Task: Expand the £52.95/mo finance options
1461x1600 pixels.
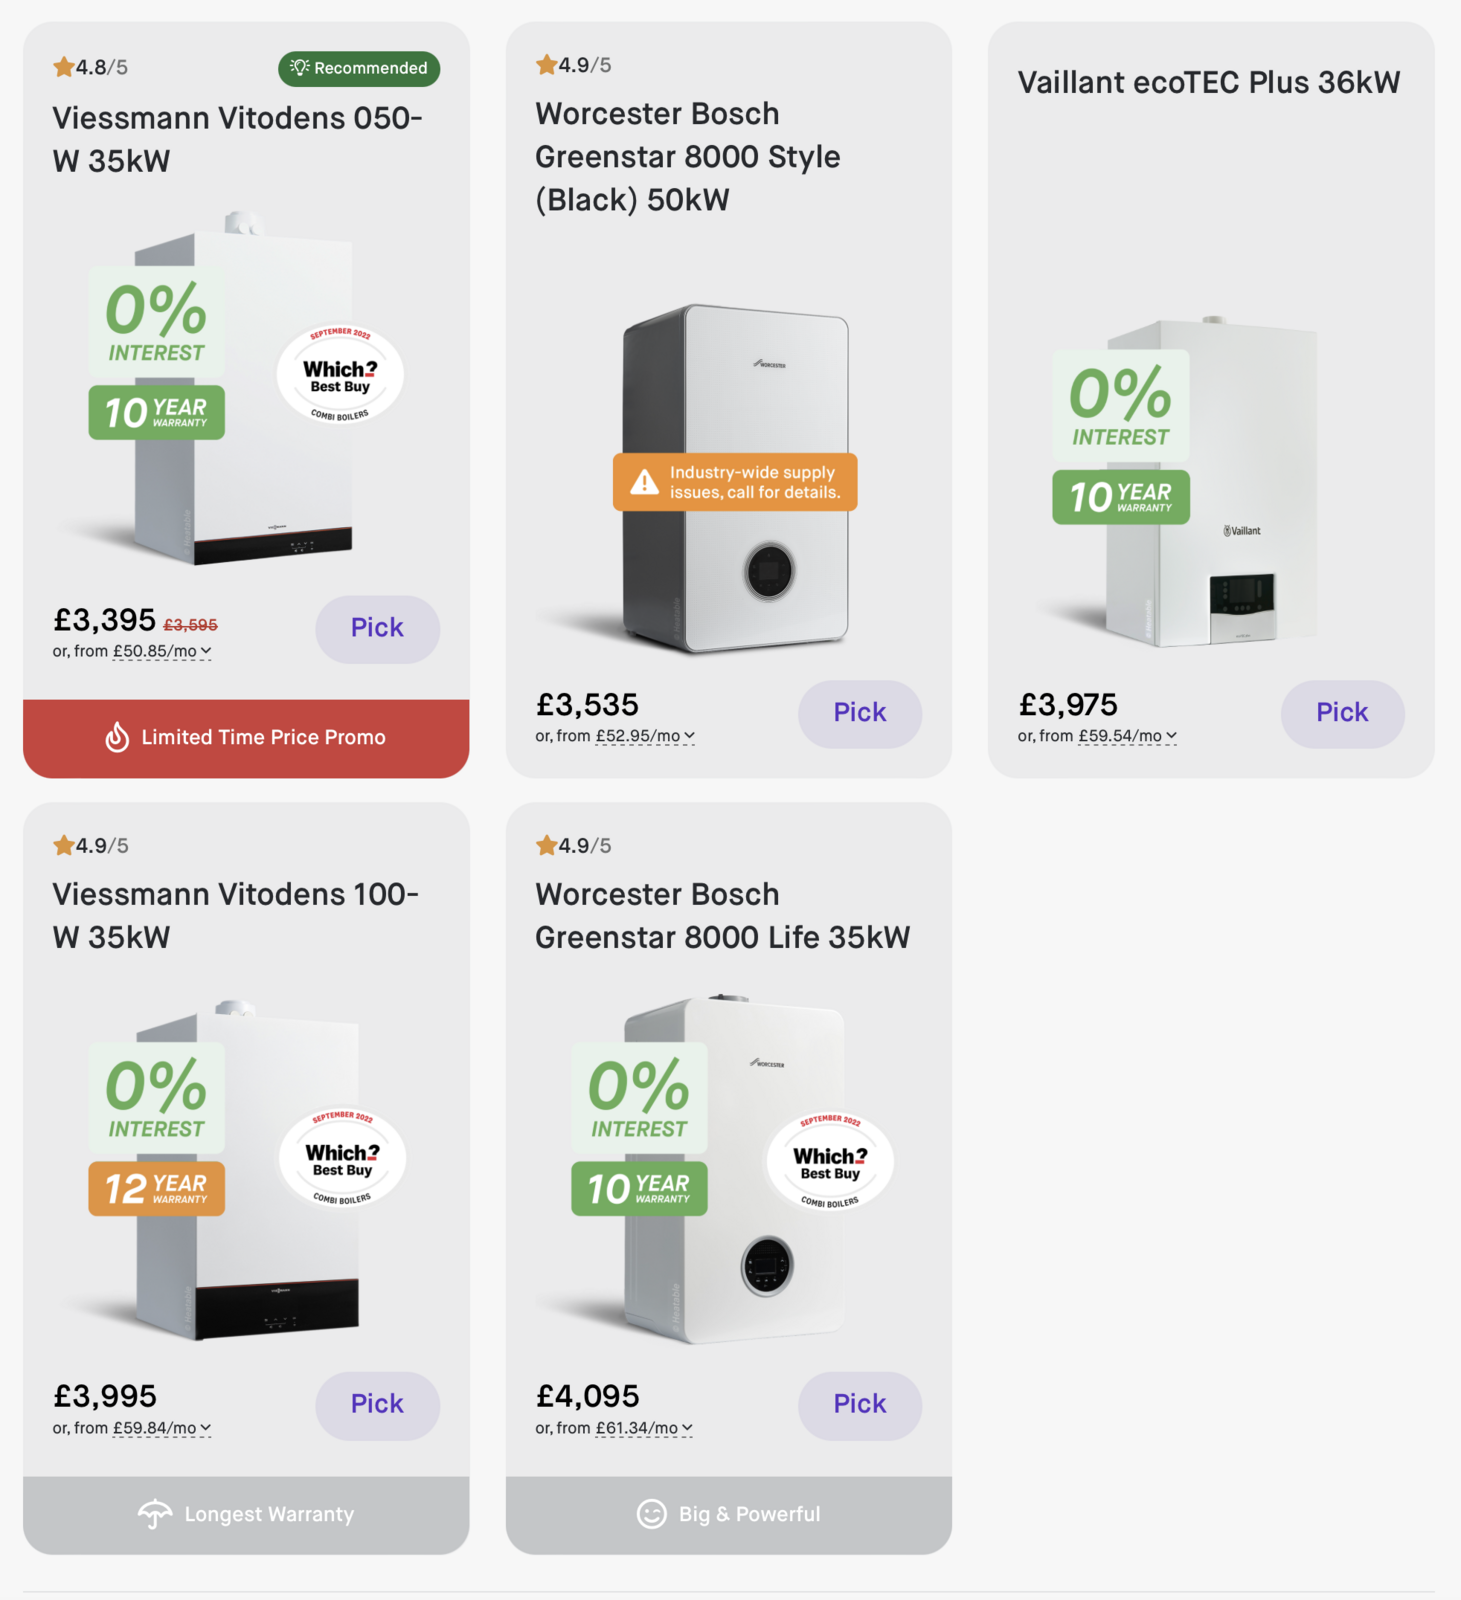Action: point(645,736)
